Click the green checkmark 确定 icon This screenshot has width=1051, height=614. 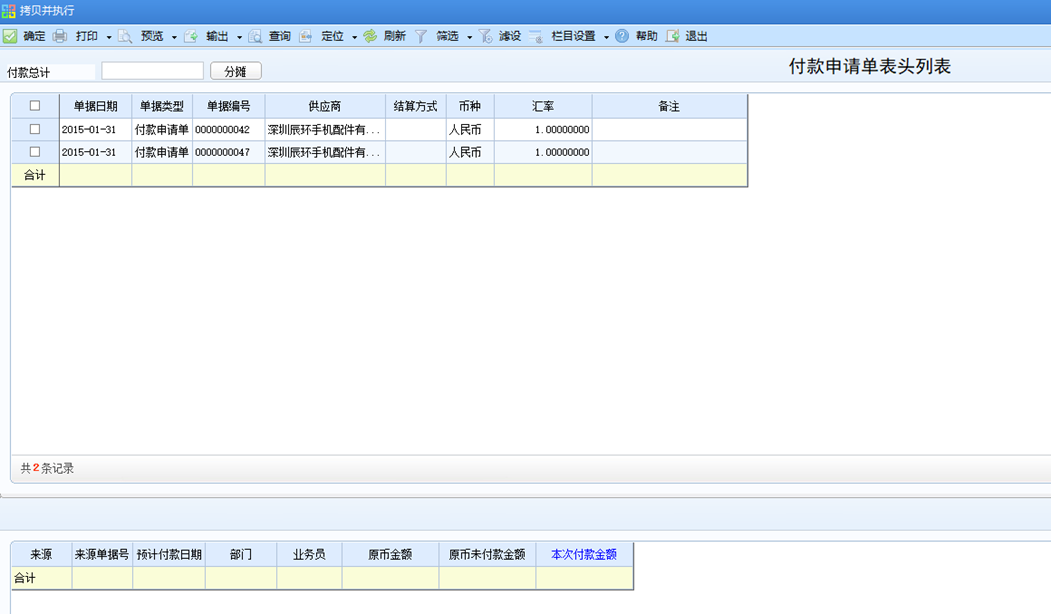click(x=10, y=36)
